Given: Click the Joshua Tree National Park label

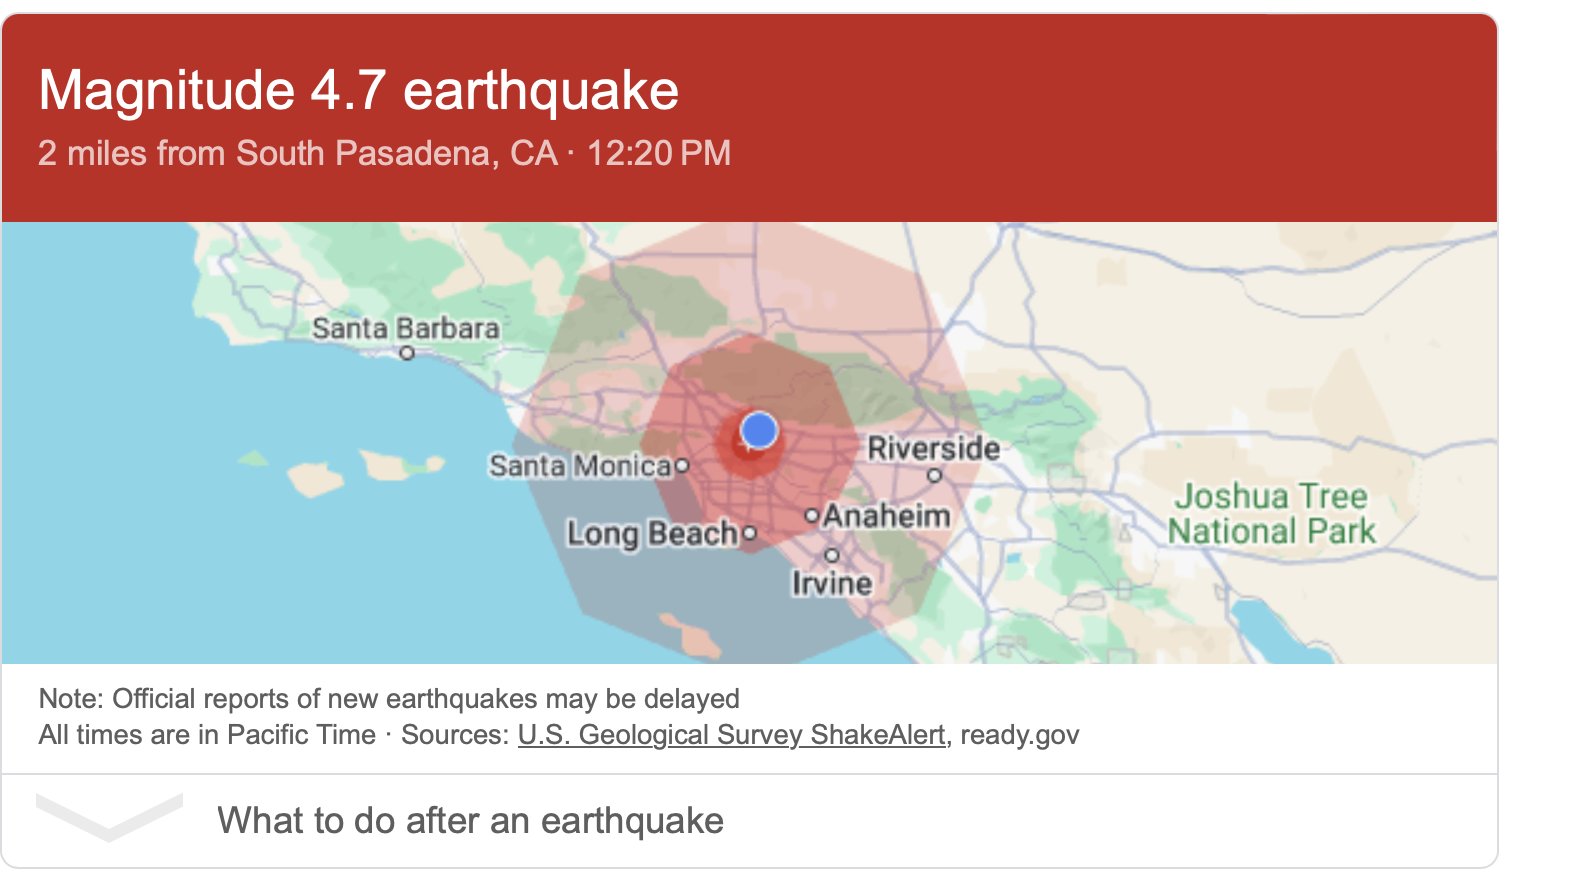Looking at the screenshot, I should click(1272, 513).
